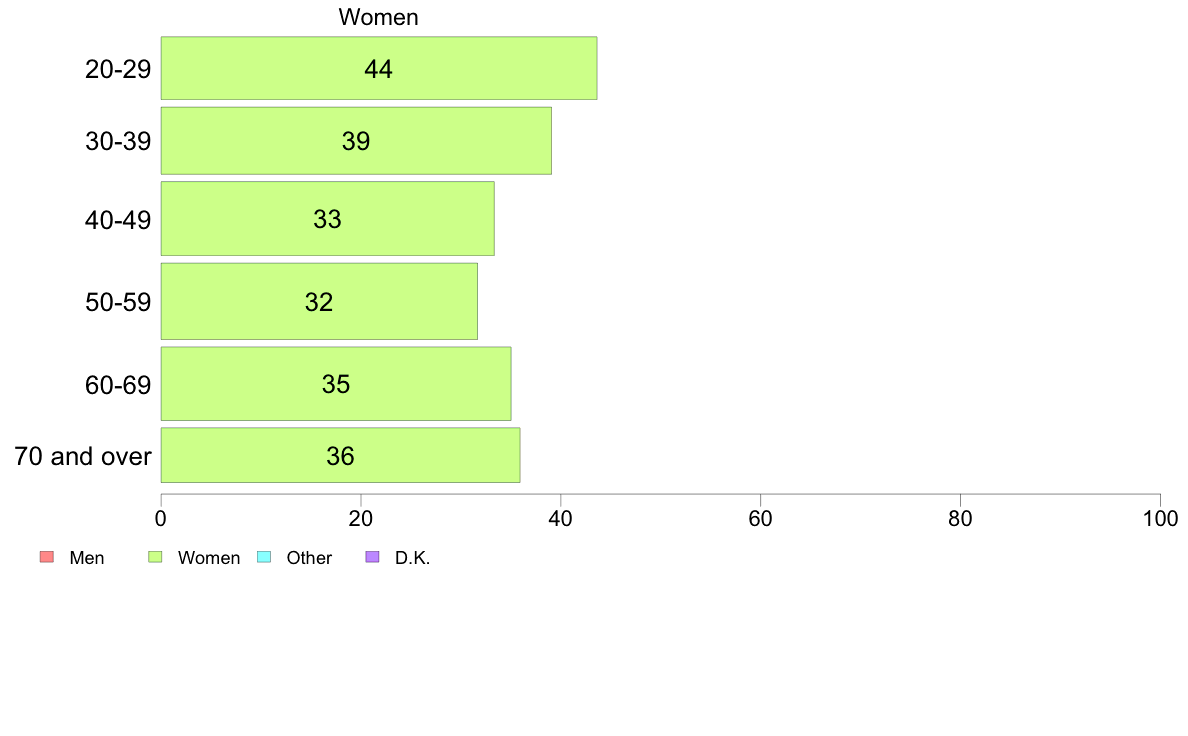Image resolution: width=1188 pixels, height=736 pixels.
Task: Click the 20-29 bar showing 44
Action: [379, 68]
